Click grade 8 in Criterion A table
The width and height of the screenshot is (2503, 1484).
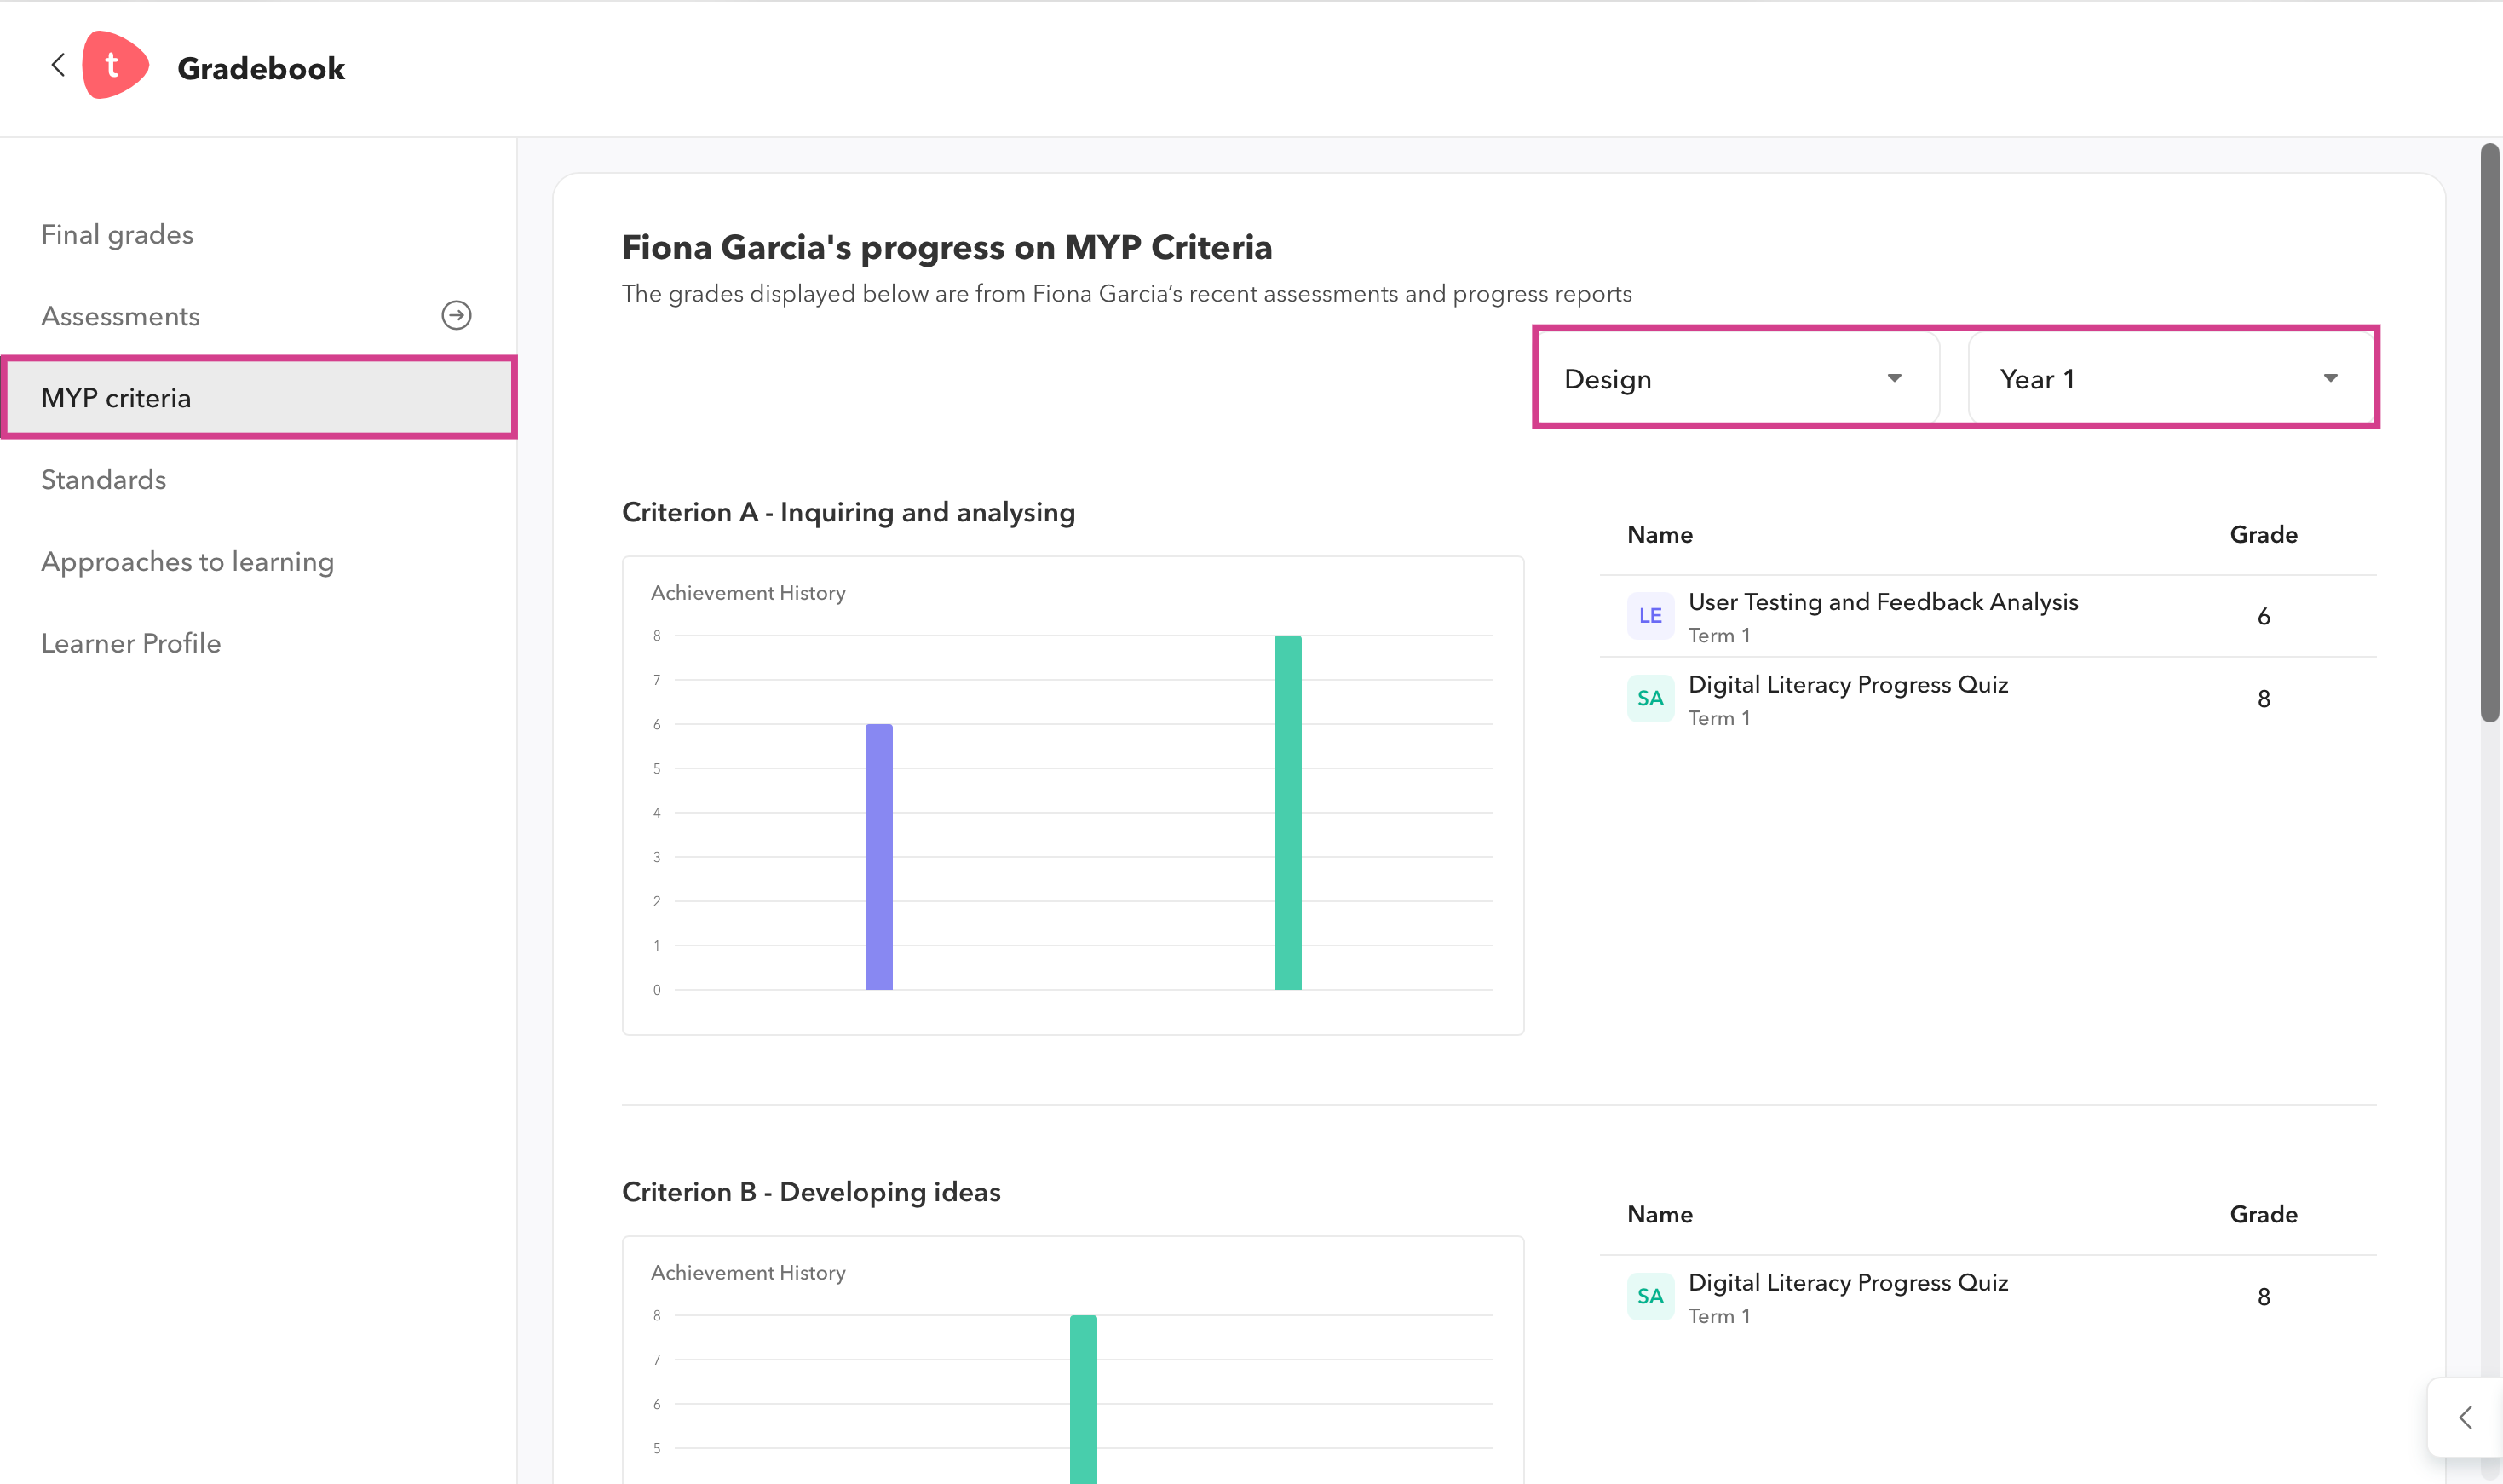tap(2263, 699)
